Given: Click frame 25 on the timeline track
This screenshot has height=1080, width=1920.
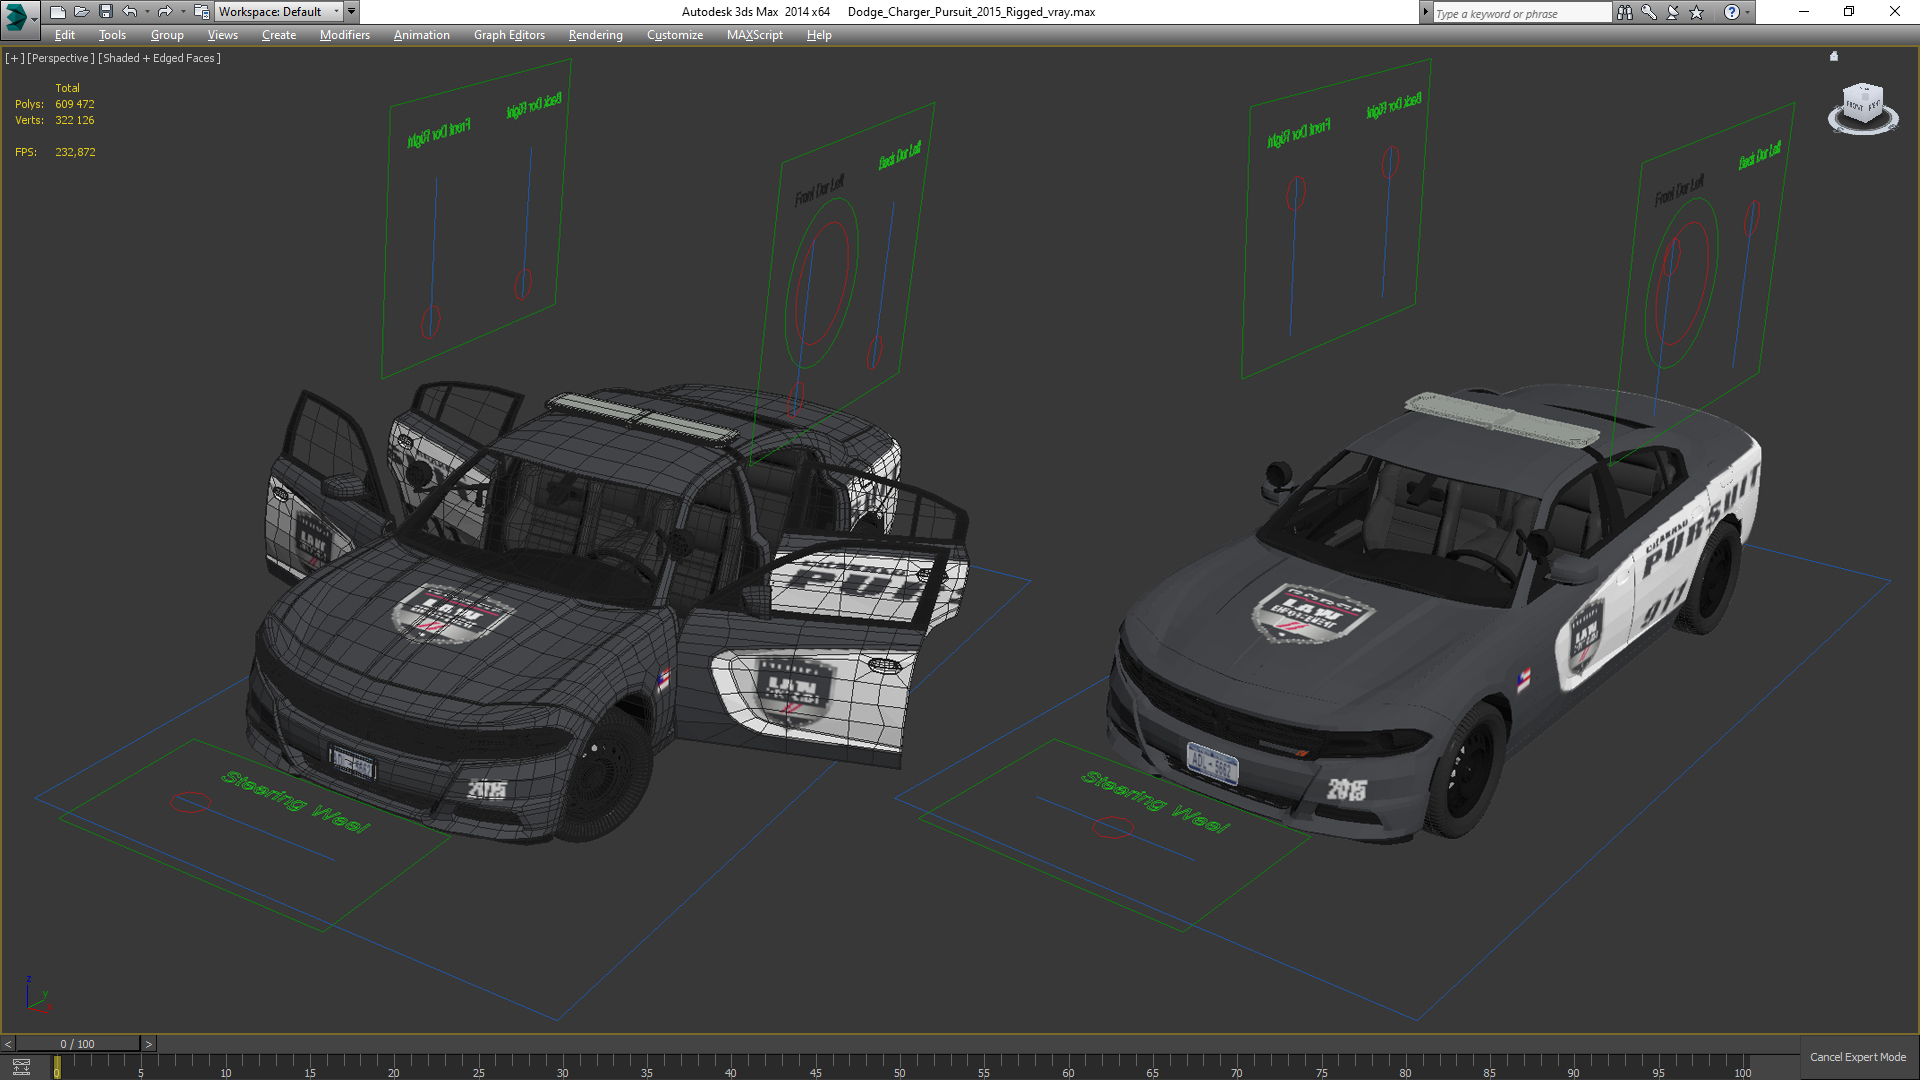Looking at the screenshot, I should pyautogui.click(x=478, y=1066).
